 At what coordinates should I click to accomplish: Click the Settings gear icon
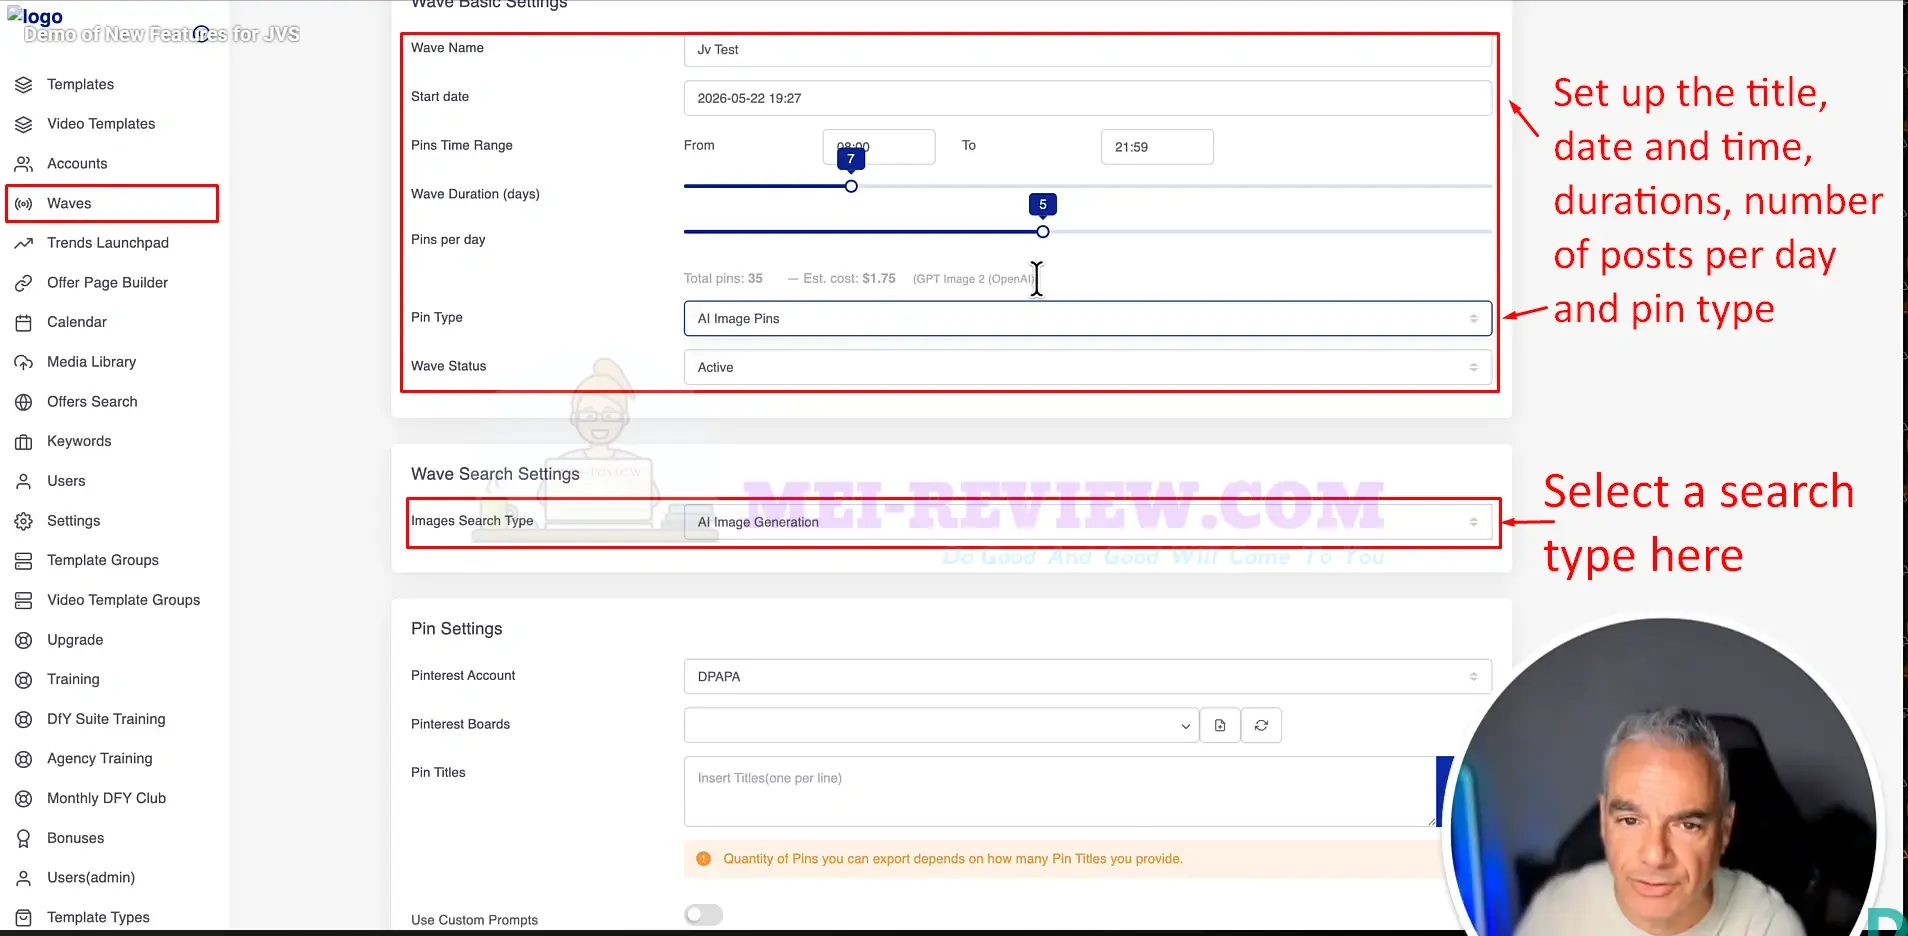tap(24, 521)
